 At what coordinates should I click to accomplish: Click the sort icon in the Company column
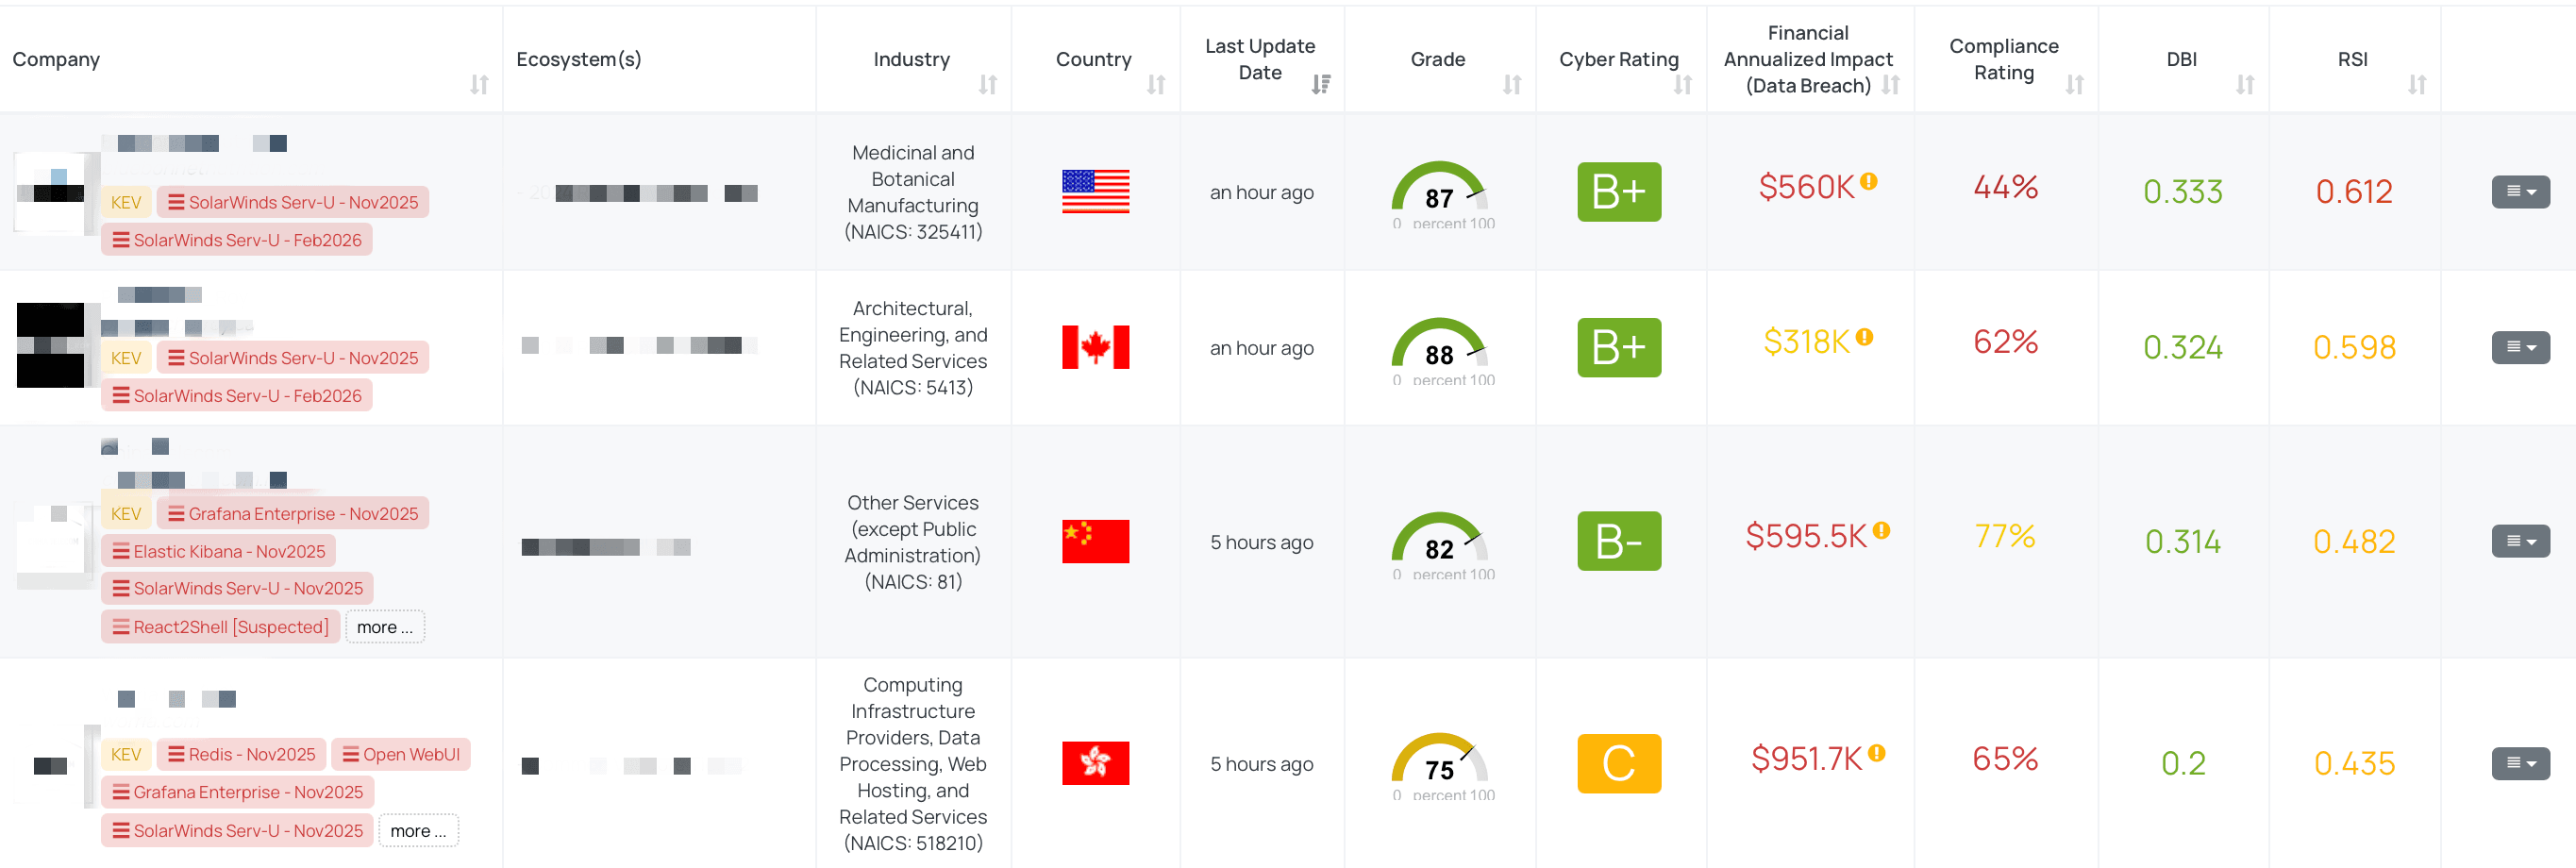(478, 85)
